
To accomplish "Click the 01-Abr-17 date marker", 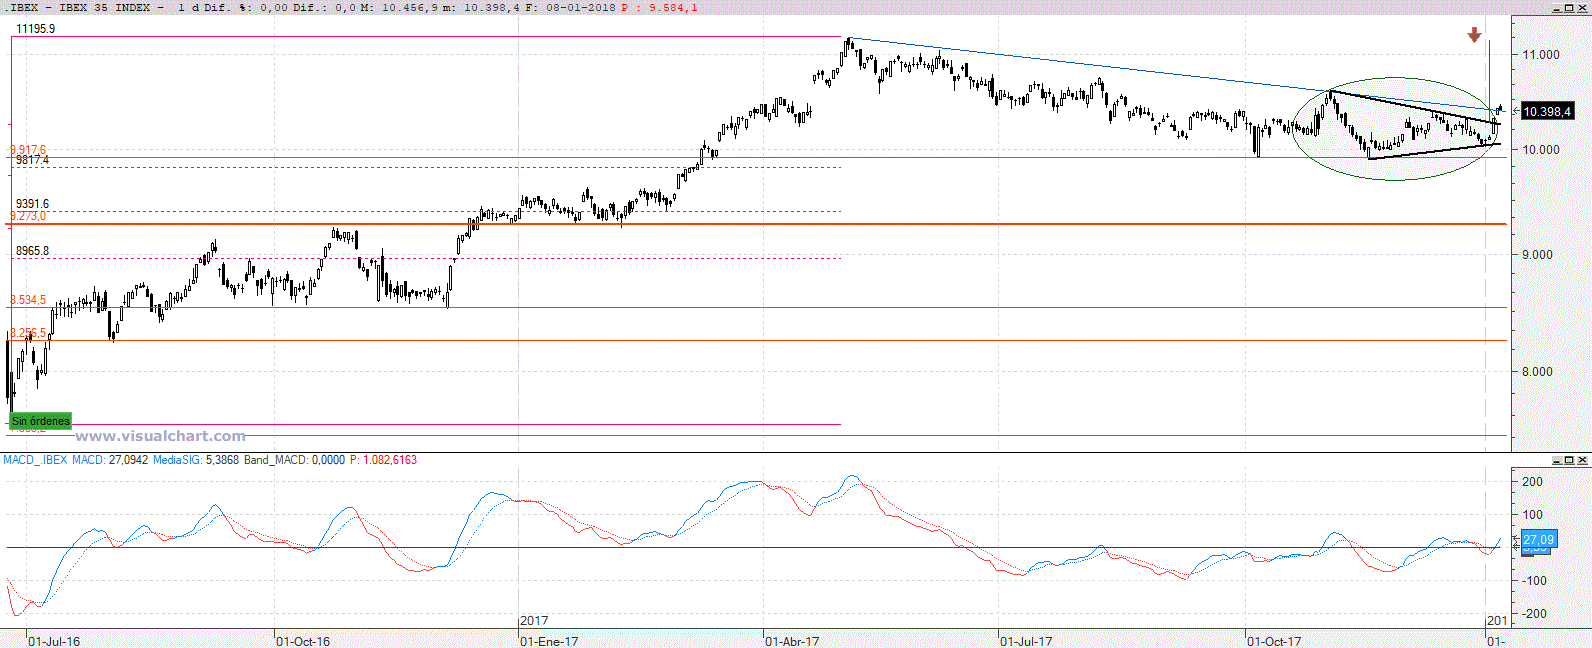I will tap(792, 642).
